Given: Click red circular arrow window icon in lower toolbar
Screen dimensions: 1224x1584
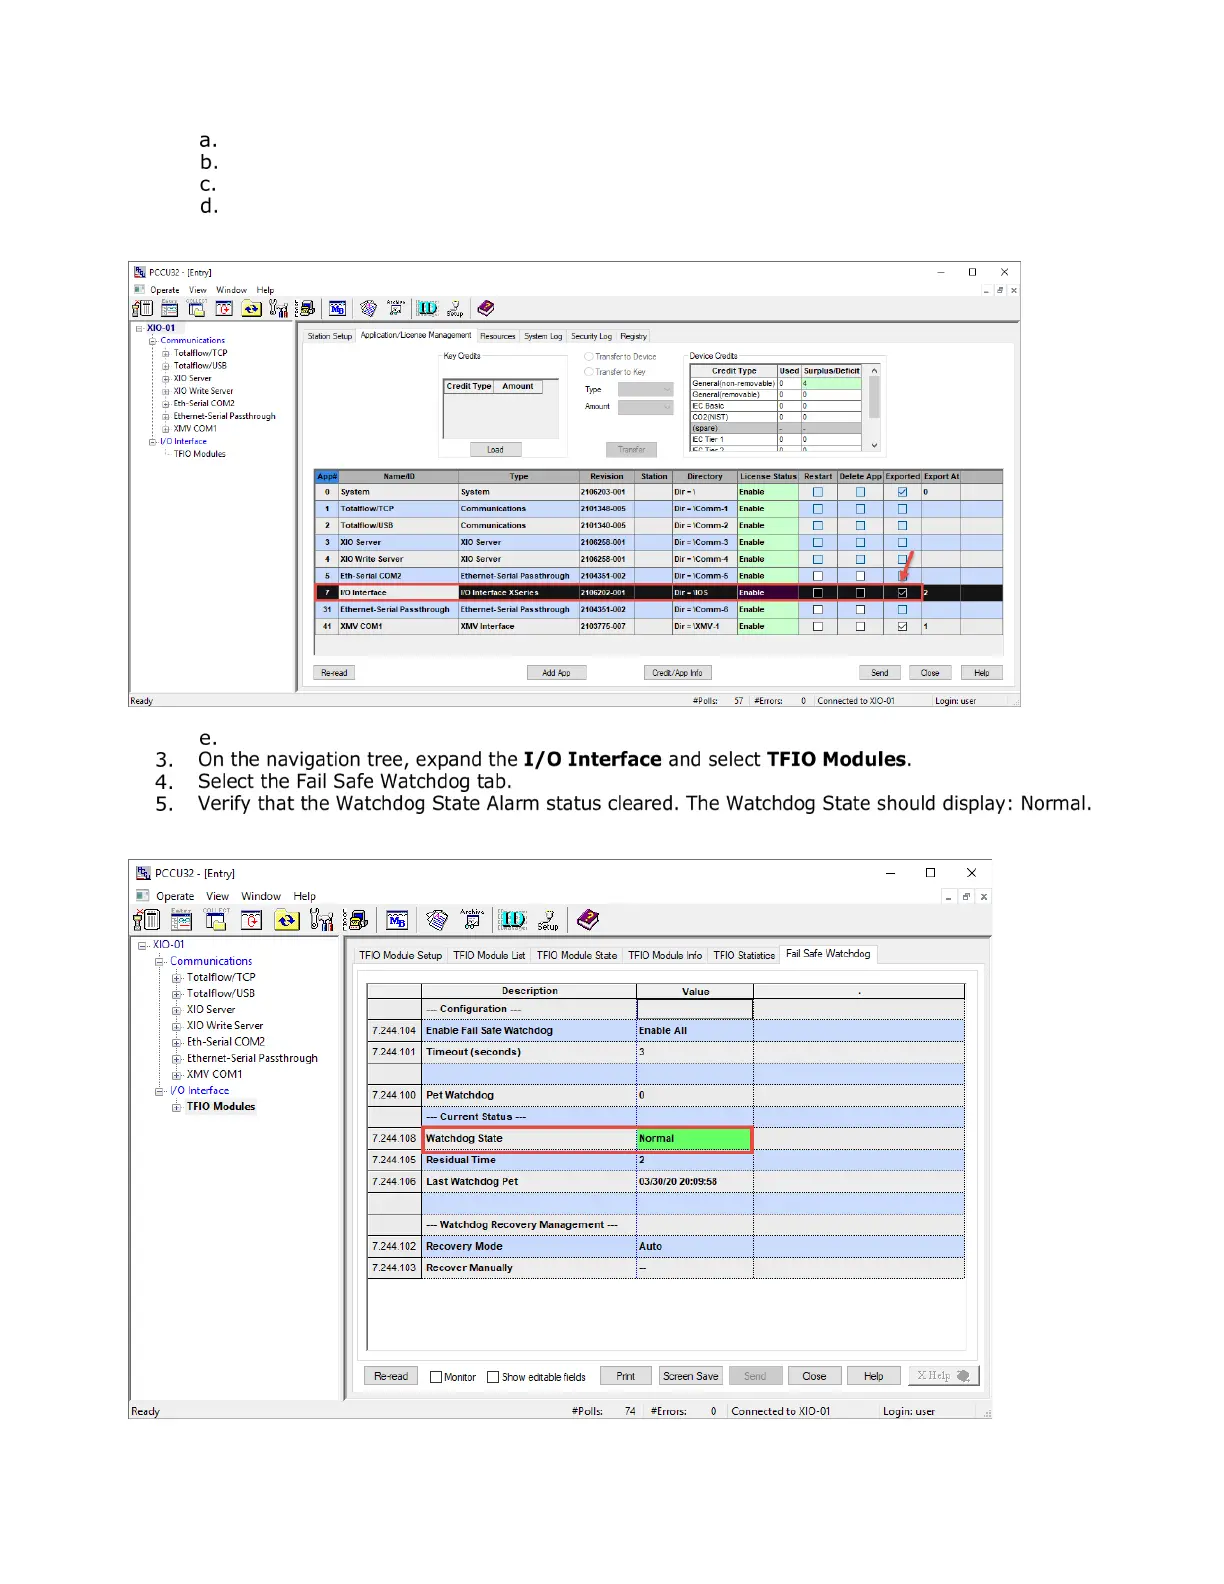Looking at the screenshot, I should (x=252, y=919).
